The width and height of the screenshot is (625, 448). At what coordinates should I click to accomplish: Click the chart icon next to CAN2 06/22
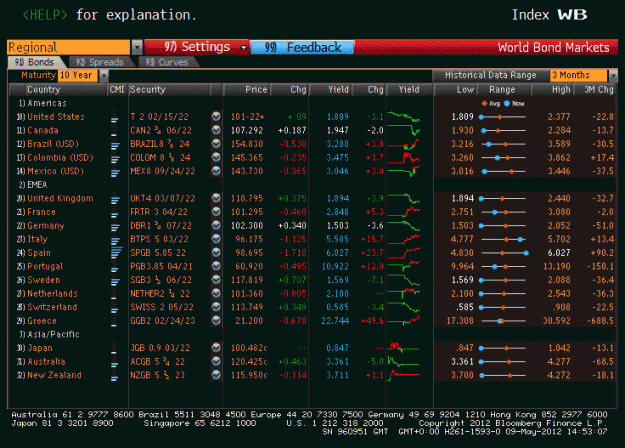216,130
